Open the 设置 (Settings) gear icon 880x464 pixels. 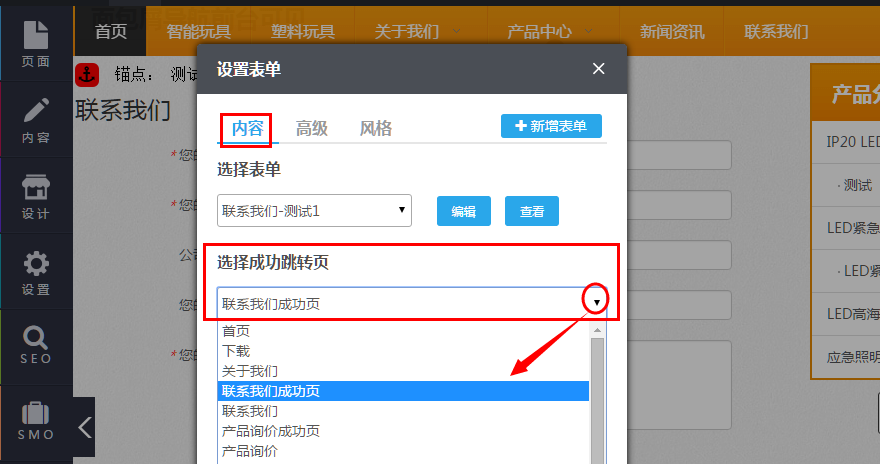(x=35, y=273)
